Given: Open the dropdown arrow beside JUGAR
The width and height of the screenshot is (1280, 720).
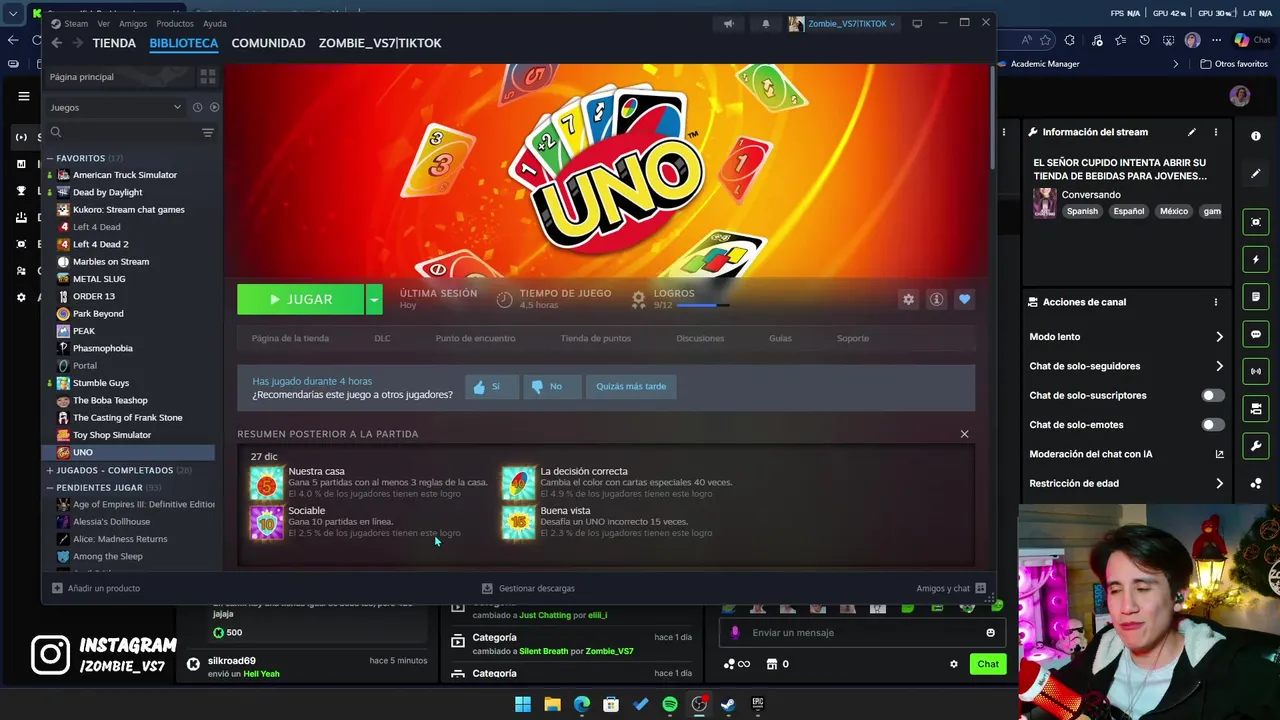Looking at the screenshot, I should (374, 299).
